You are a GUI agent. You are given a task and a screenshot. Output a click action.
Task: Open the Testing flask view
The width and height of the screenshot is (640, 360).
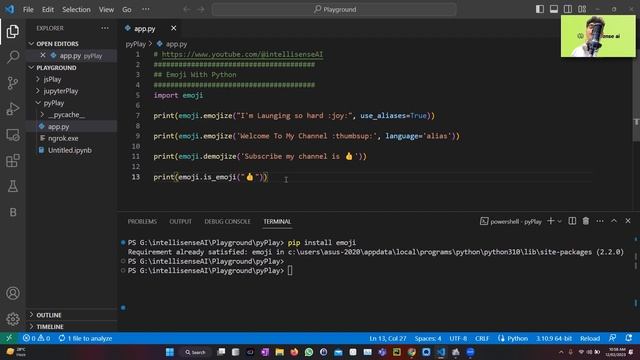tap(13, 186)
